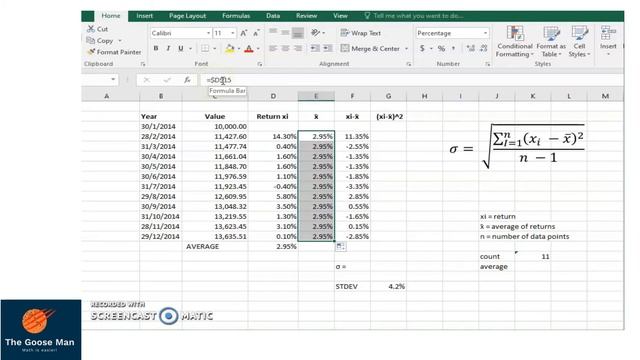The height and width of the screenshot is (360, 640).
Task: Align text right
Action: tap(298, 49)
